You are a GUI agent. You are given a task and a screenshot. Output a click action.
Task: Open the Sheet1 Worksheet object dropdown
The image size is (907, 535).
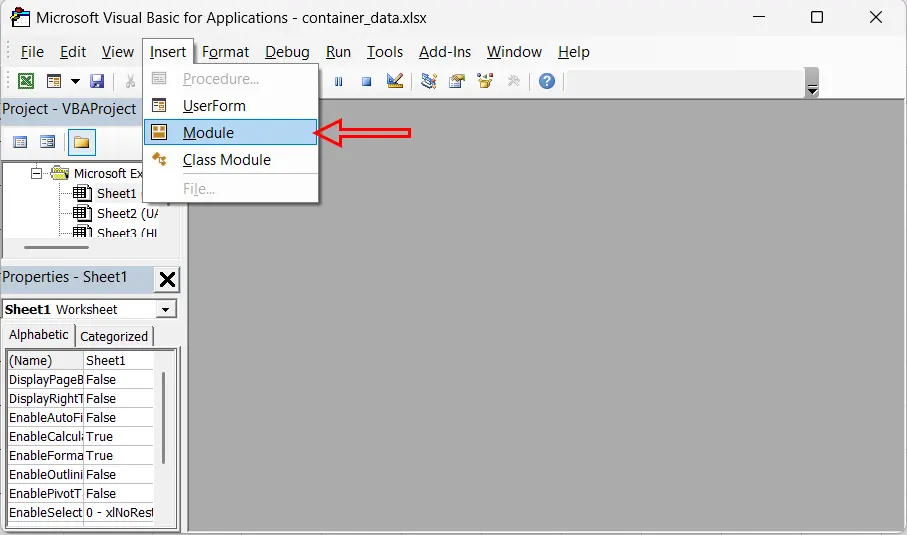(167, 310)
